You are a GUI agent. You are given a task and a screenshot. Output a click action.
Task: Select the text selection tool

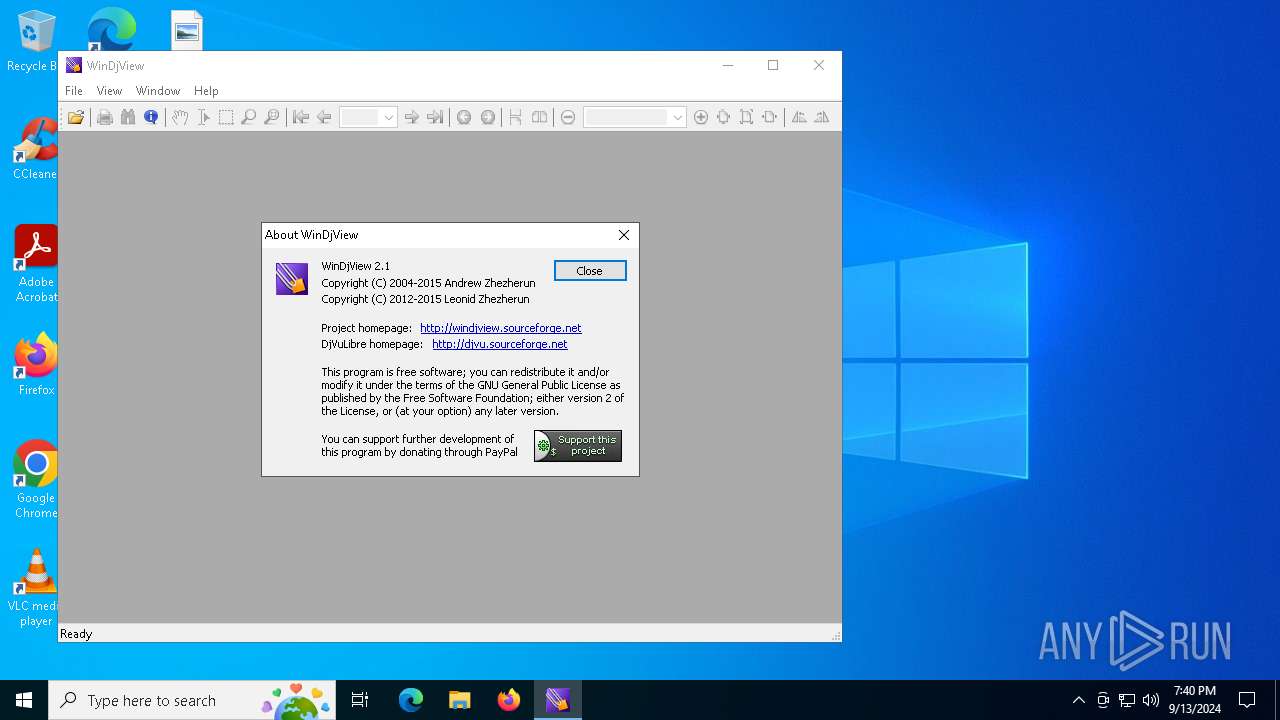203,117
